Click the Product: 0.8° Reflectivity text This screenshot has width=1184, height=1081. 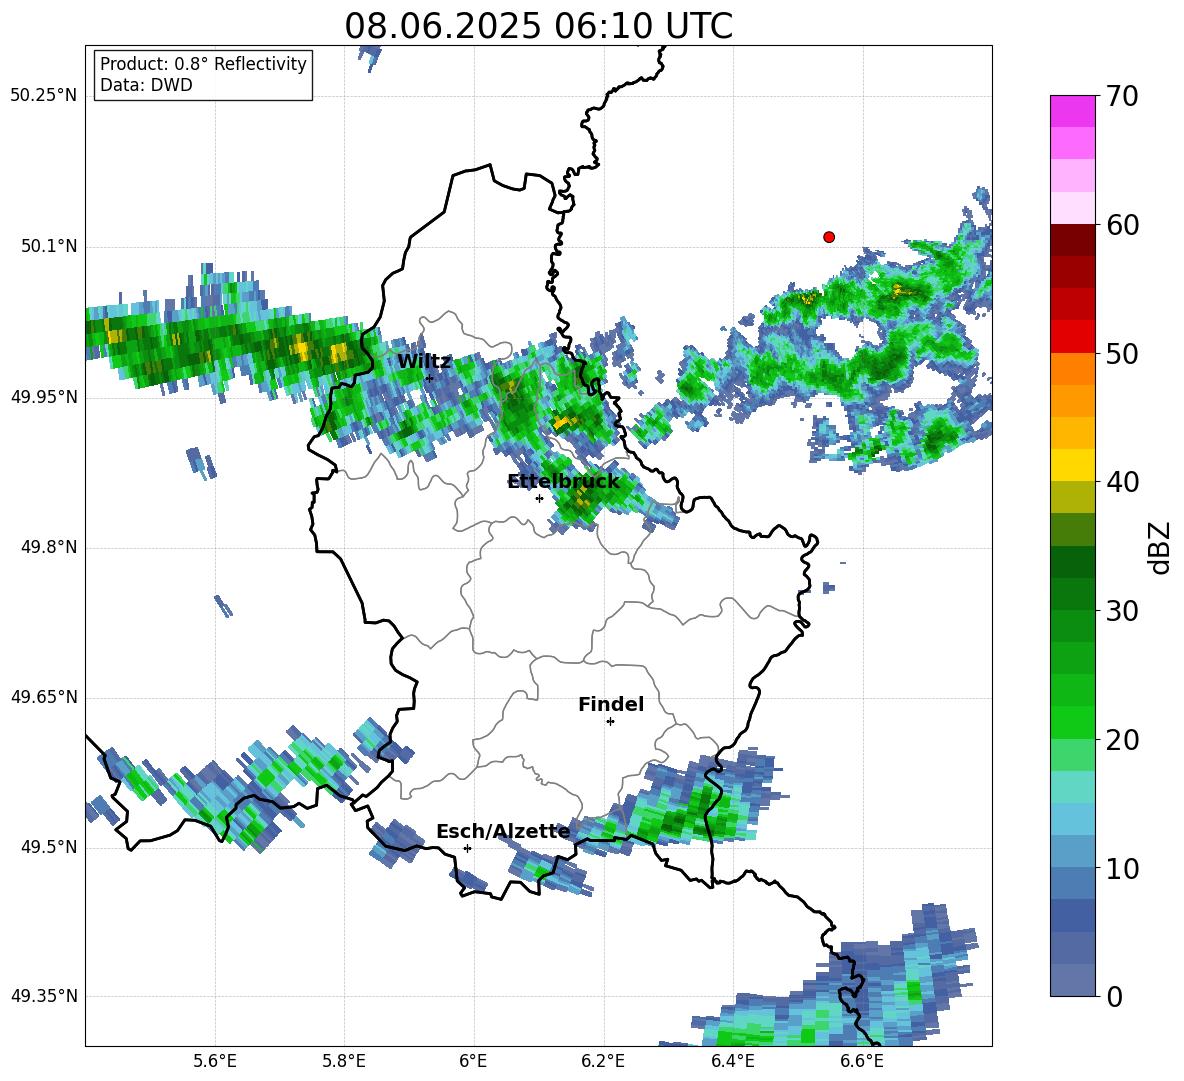(203, 64)
